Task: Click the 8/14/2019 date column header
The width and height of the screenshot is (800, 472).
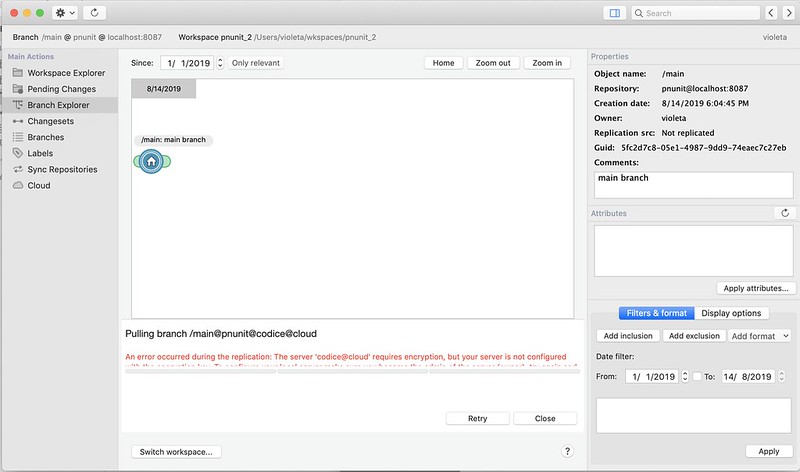Action: 163,89
